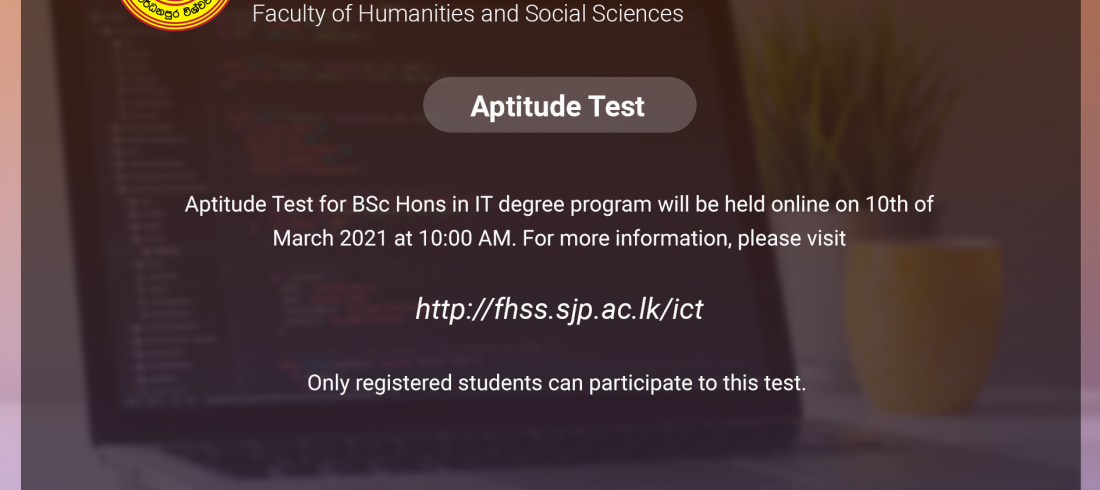
Task: Click the green plant leaves image
Action: tap(850, 120)
